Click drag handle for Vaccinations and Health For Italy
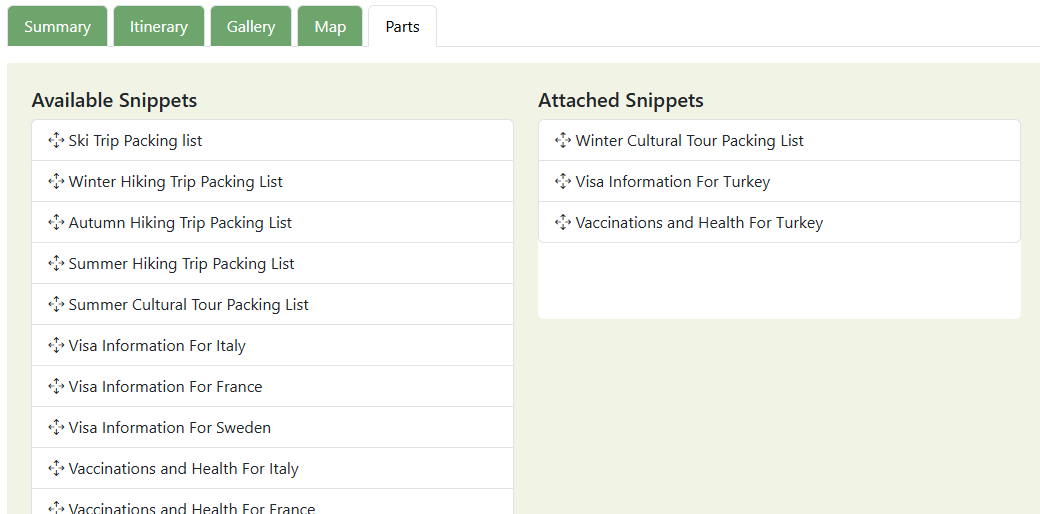 click(x=56, y=468)
